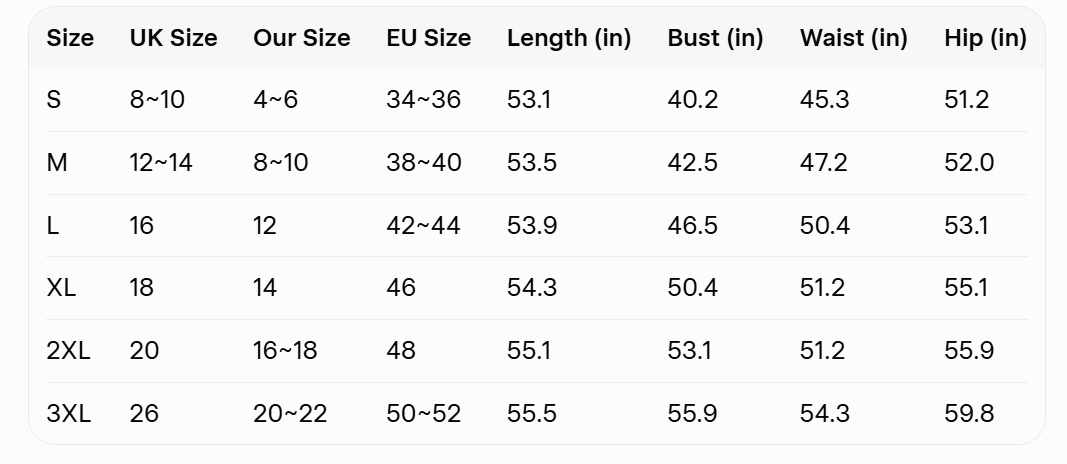Click the Size column header
The height and width of the screenshot is (464, 1067).
coord(70,38)
